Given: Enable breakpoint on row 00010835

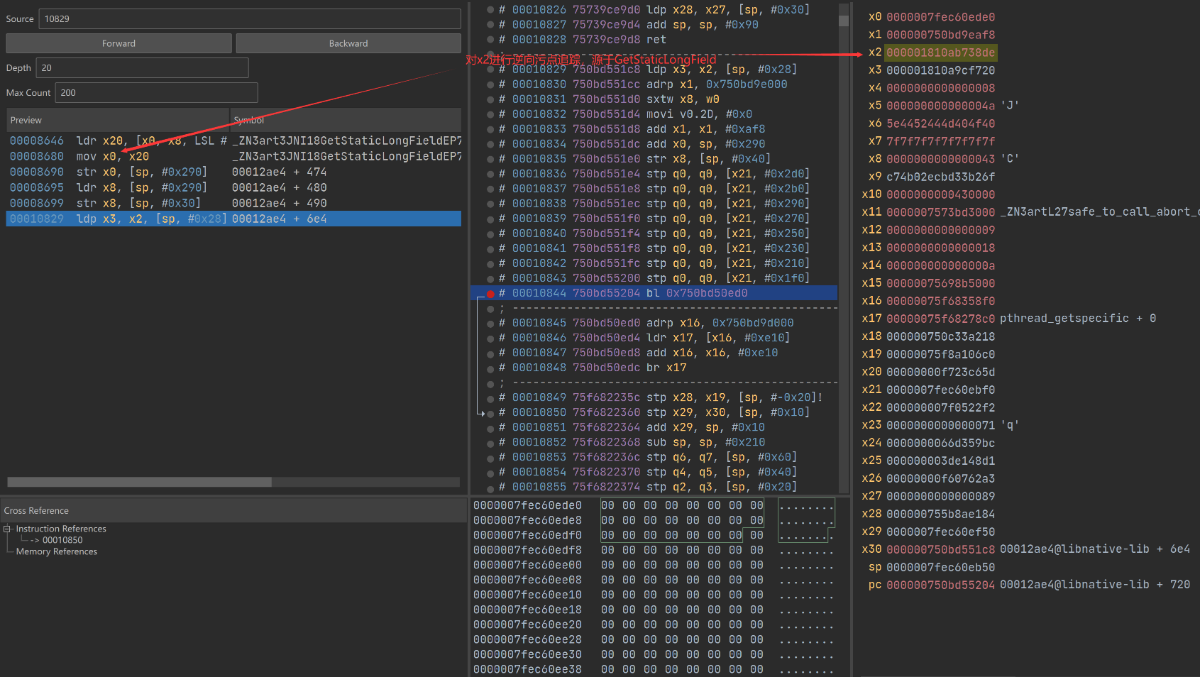Looking at the screenshot, I should (x=490, y=159).
